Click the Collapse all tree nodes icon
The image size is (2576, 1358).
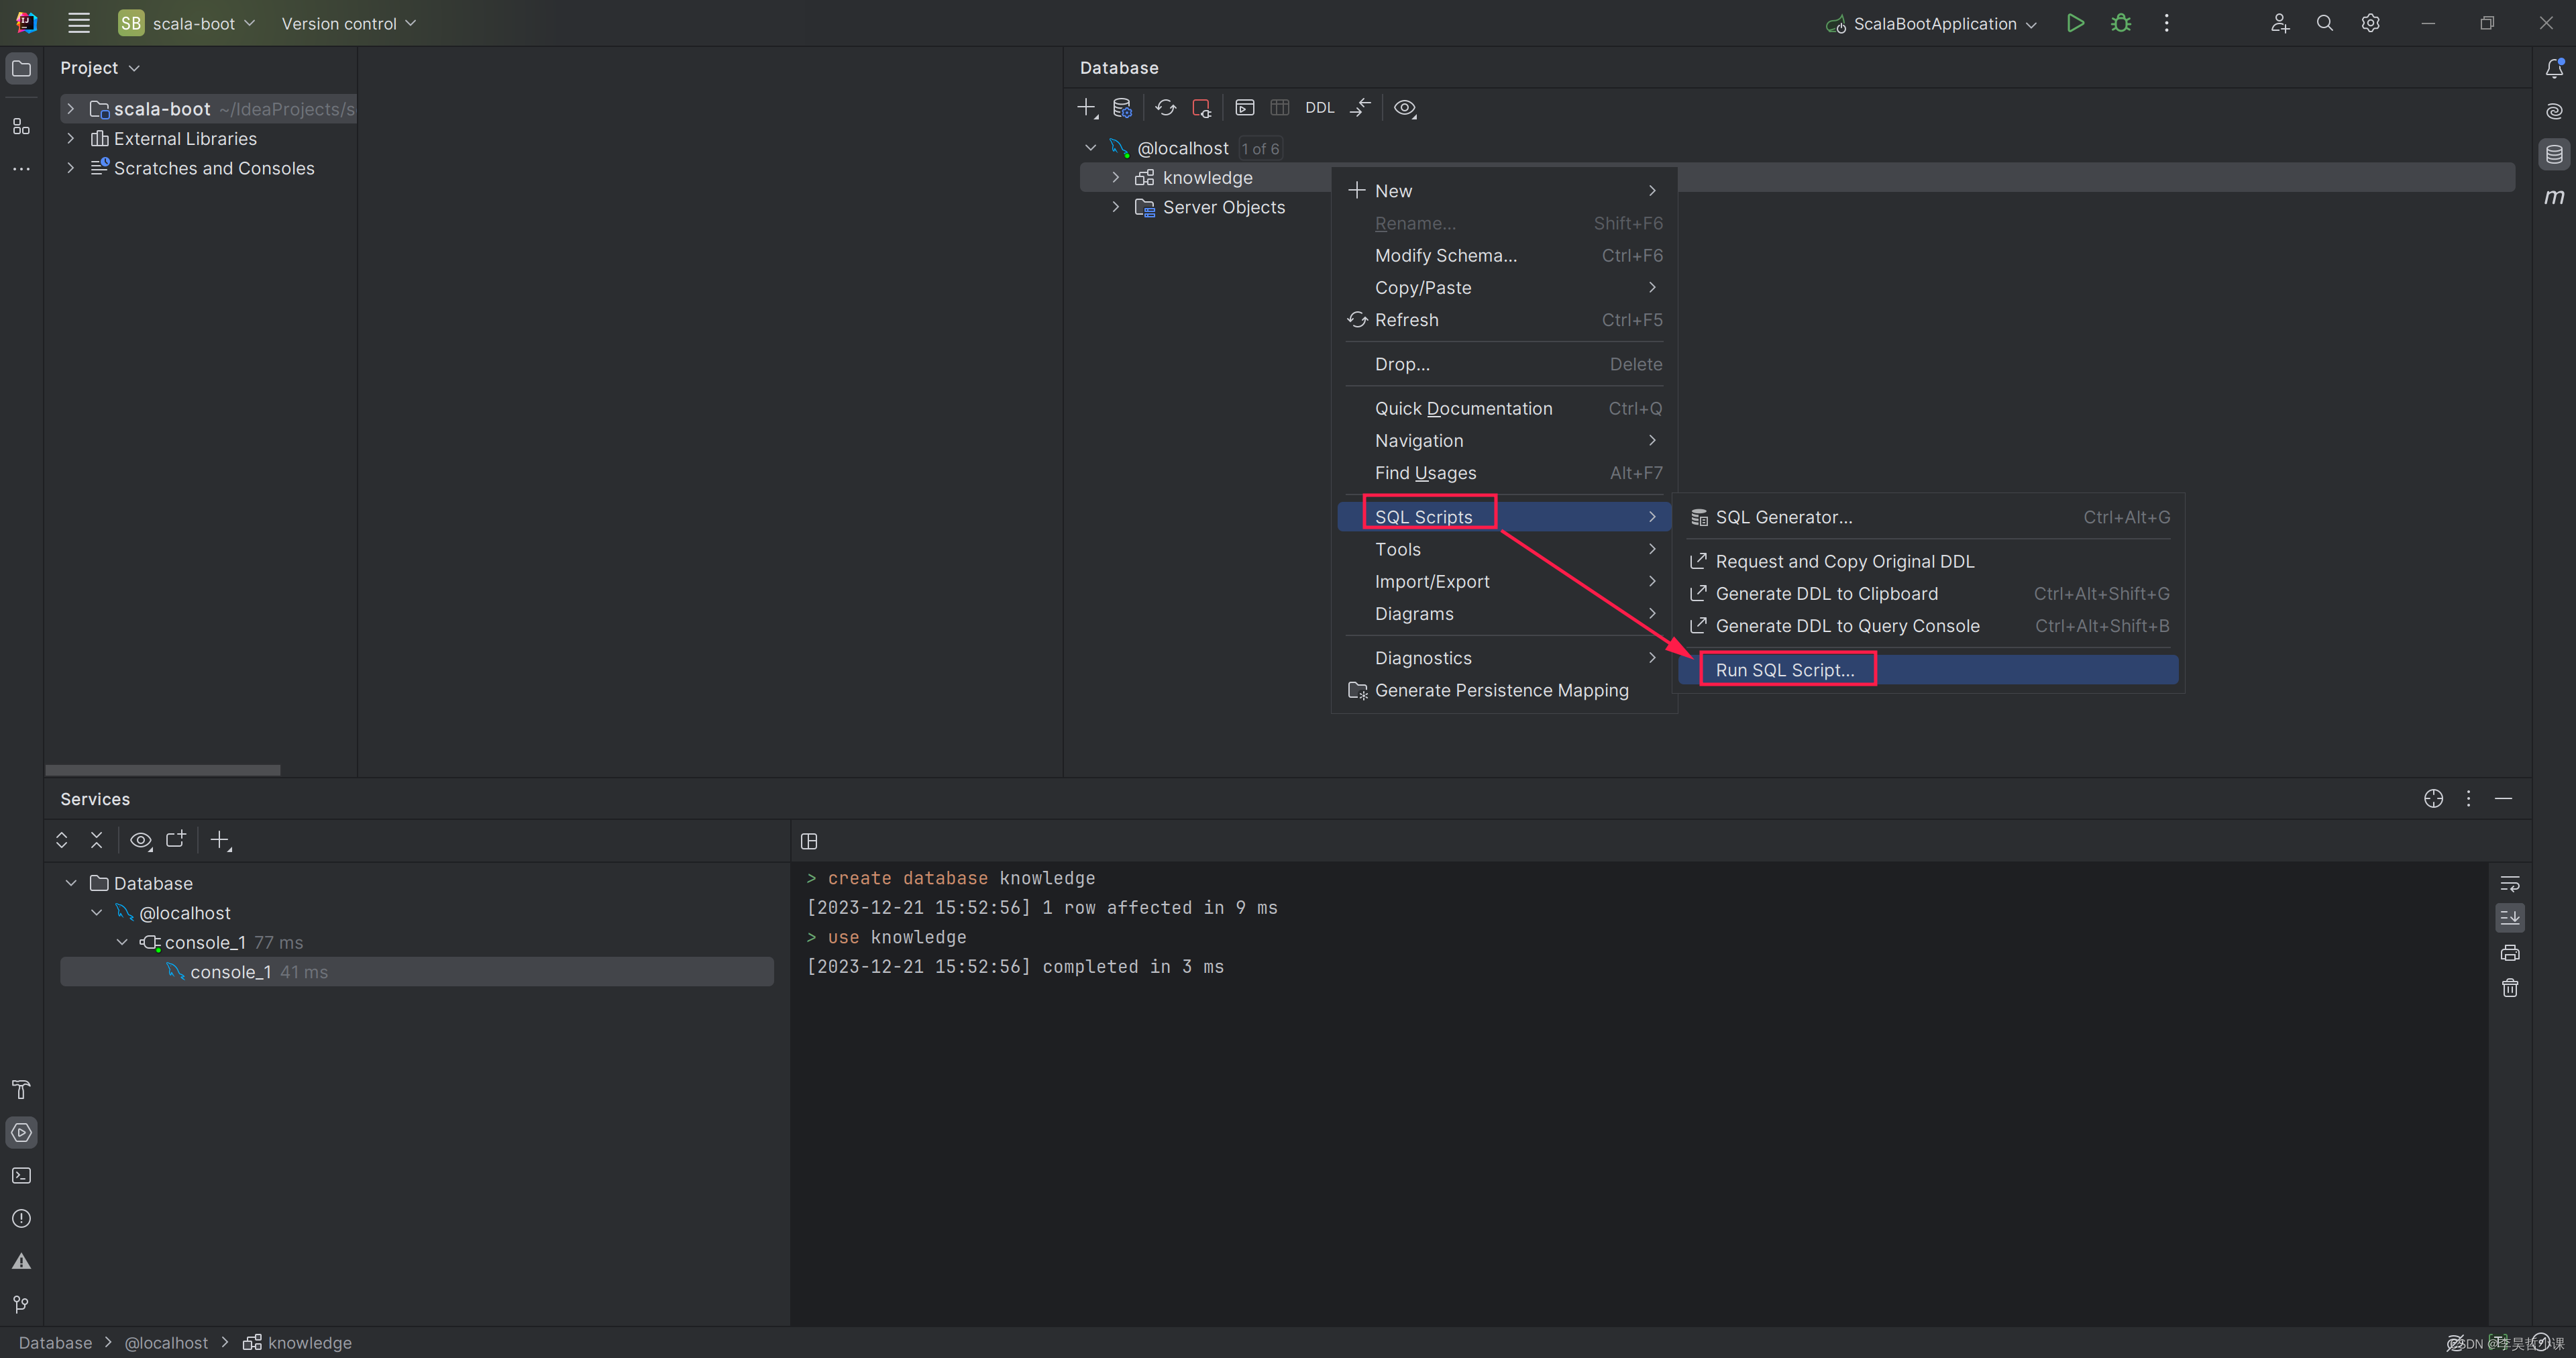pyautogui.click(x=97, y=840)
